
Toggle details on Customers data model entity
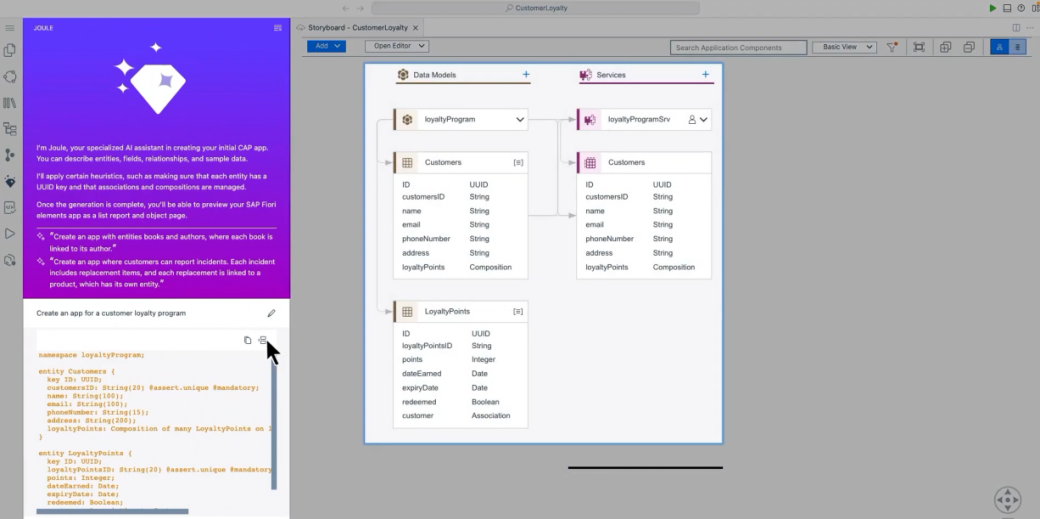point(517,162)
